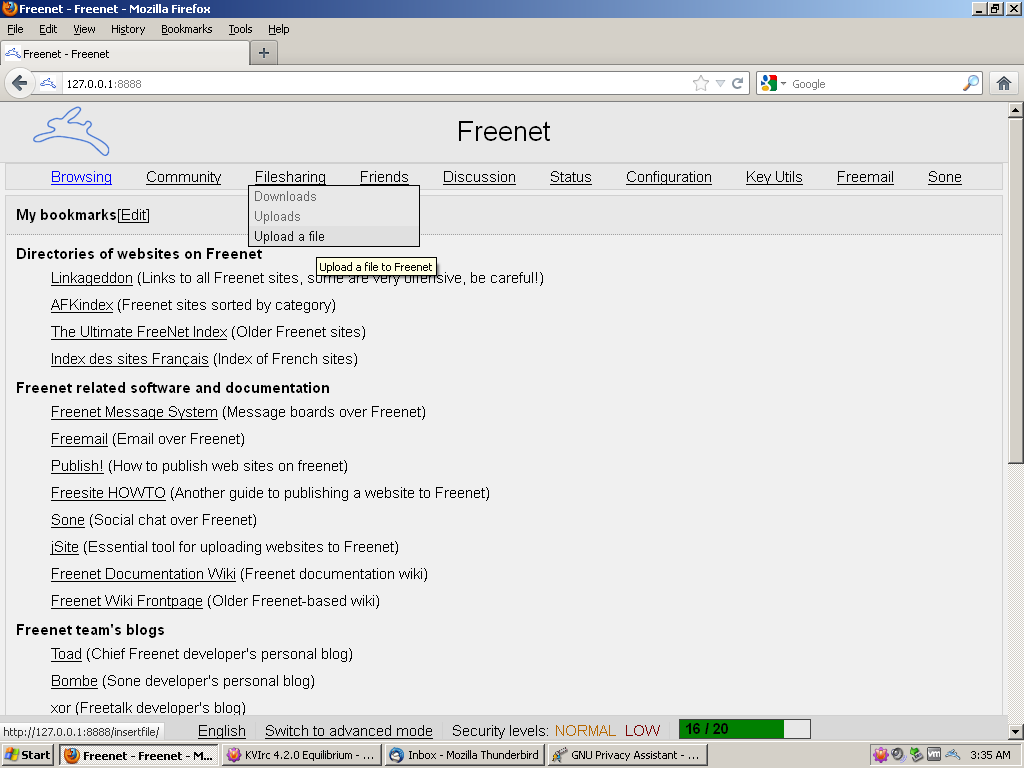Open the Edit menu
The image size is (1024, 768).
pos(48,29)
